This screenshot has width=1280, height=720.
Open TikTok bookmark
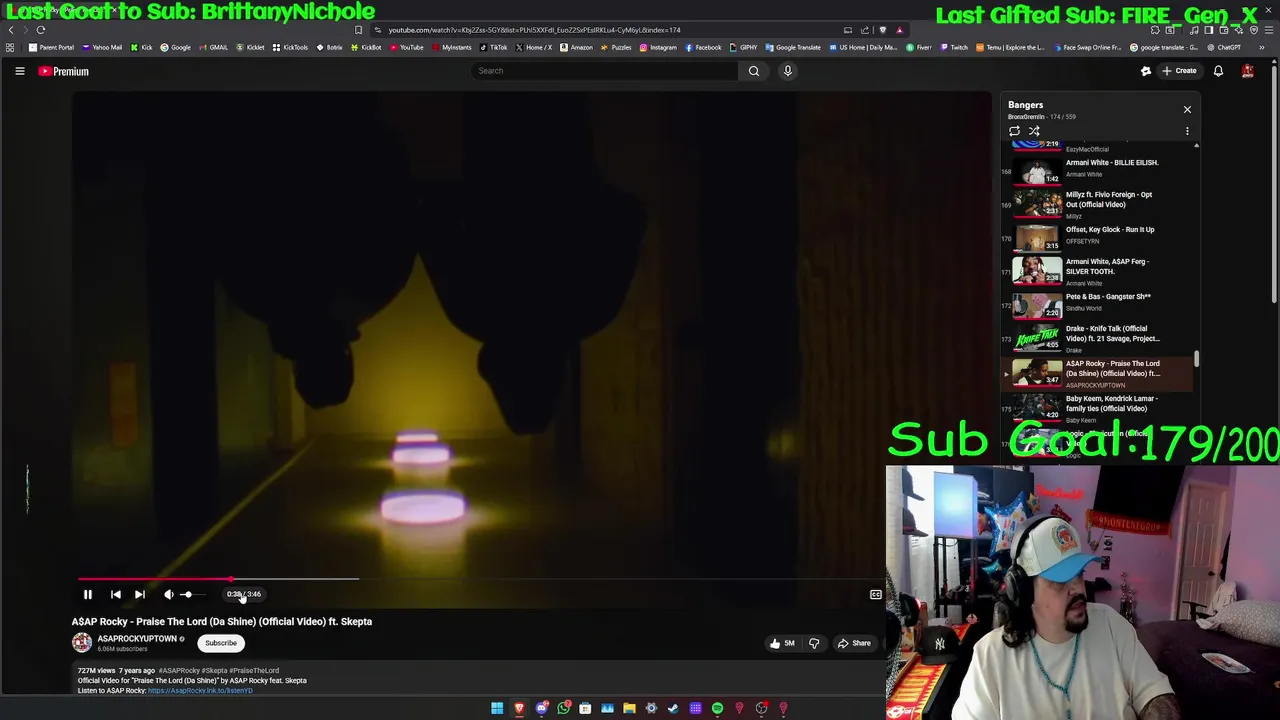coord(493,47)
